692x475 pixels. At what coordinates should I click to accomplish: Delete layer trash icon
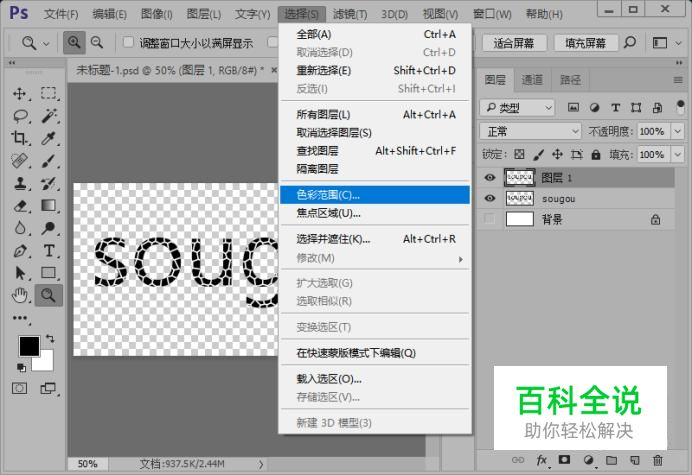point(658,460)
